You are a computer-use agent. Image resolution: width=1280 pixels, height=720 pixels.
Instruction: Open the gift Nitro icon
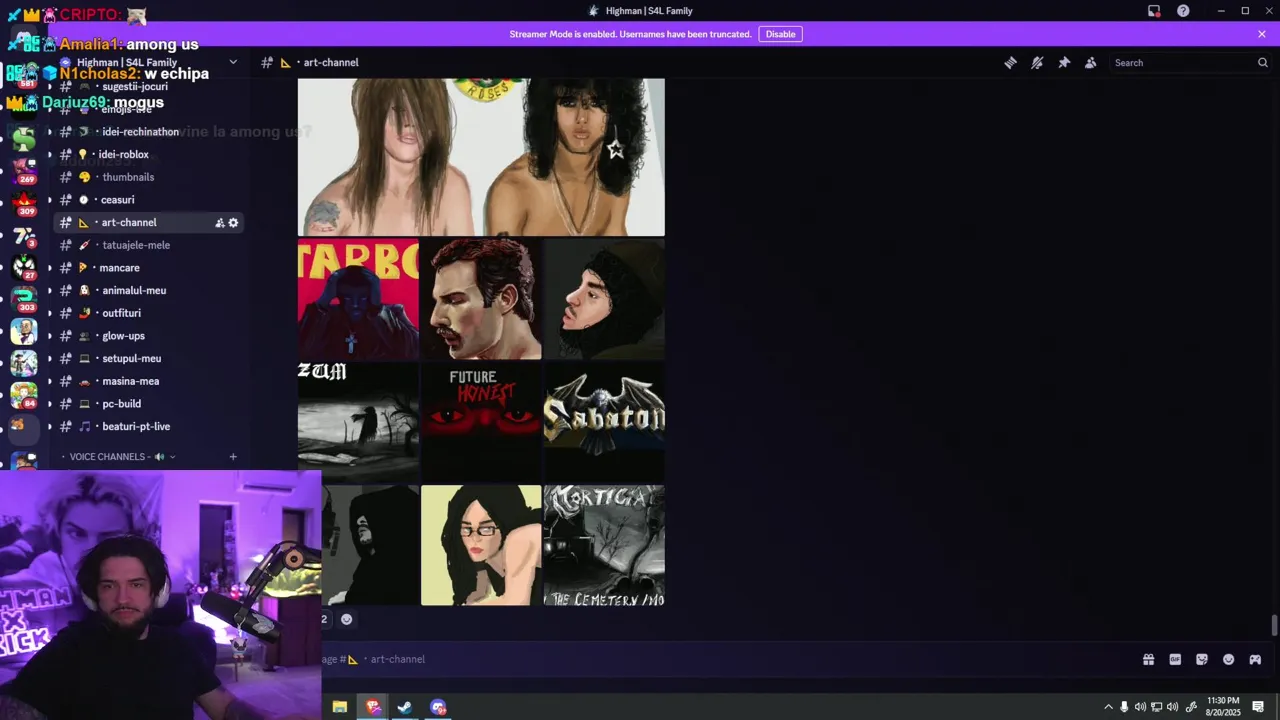click(1148, 659)
